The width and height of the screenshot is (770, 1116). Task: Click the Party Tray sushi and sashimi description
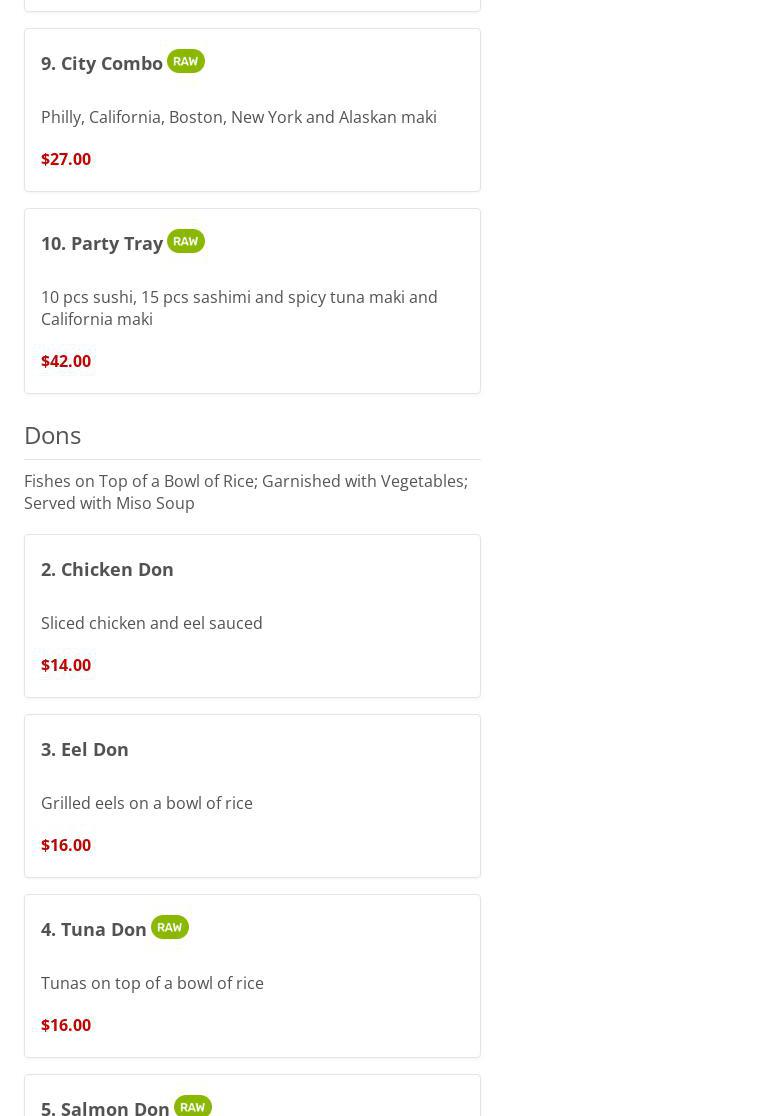[x=239, y=308]
